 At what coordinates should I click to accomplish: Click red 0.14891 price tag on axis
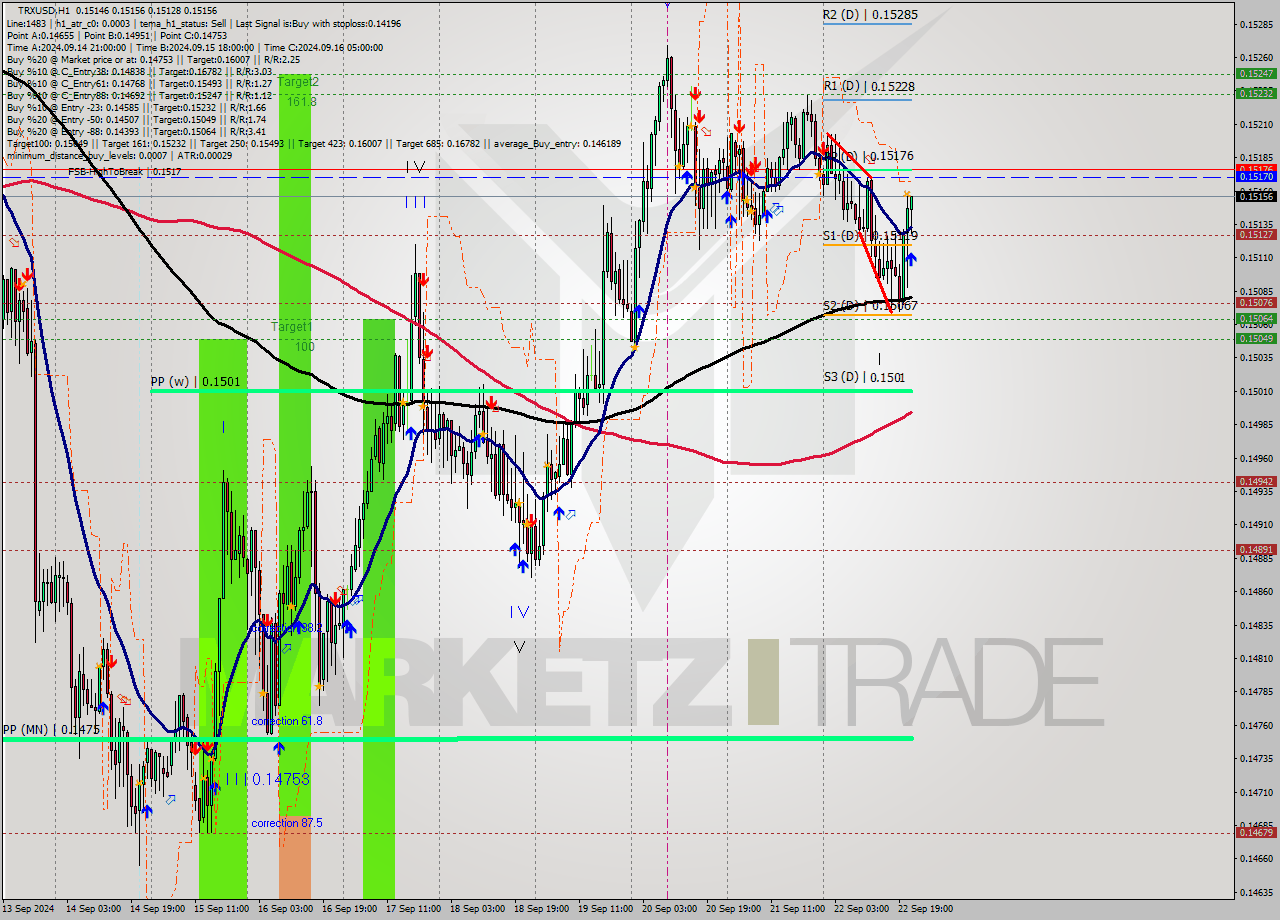click(1256, 549)
